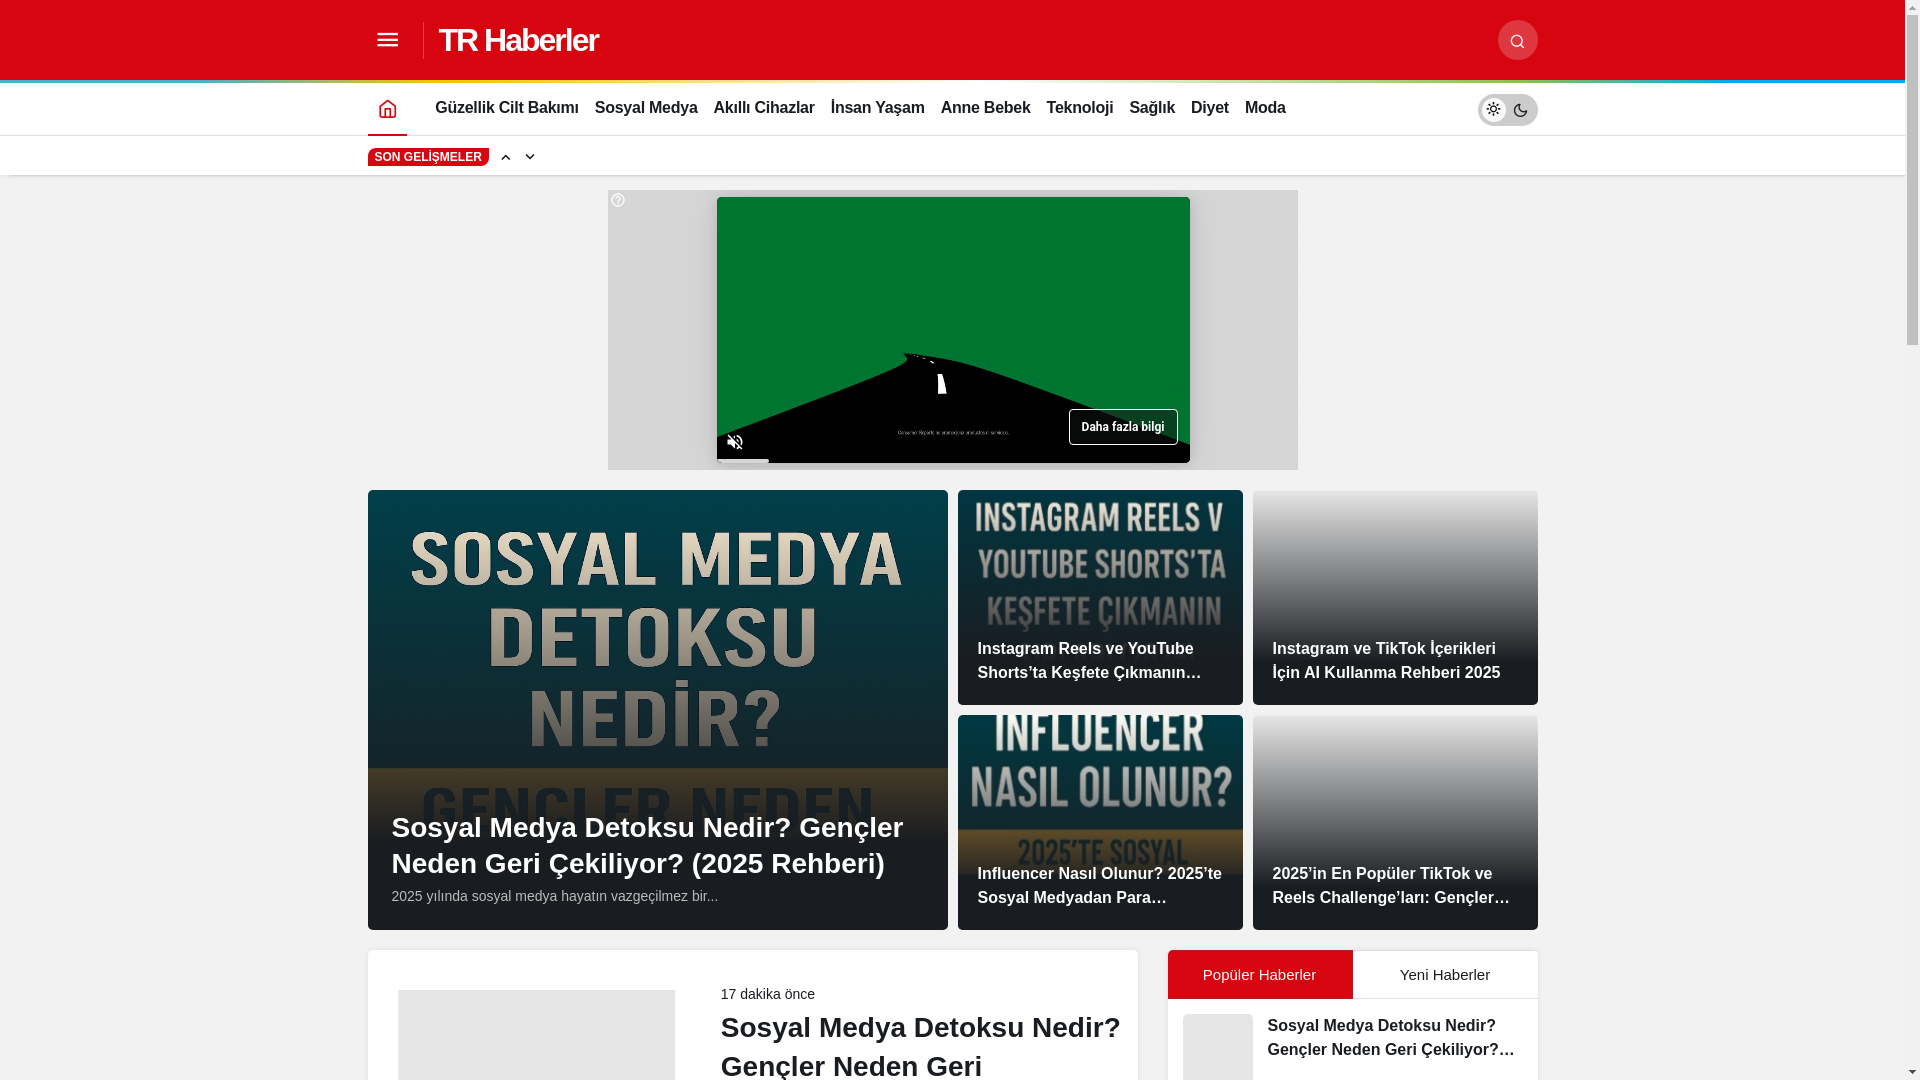Open Sağlık menu item
The image size is (1920, 1080).
pos(1152,108)
